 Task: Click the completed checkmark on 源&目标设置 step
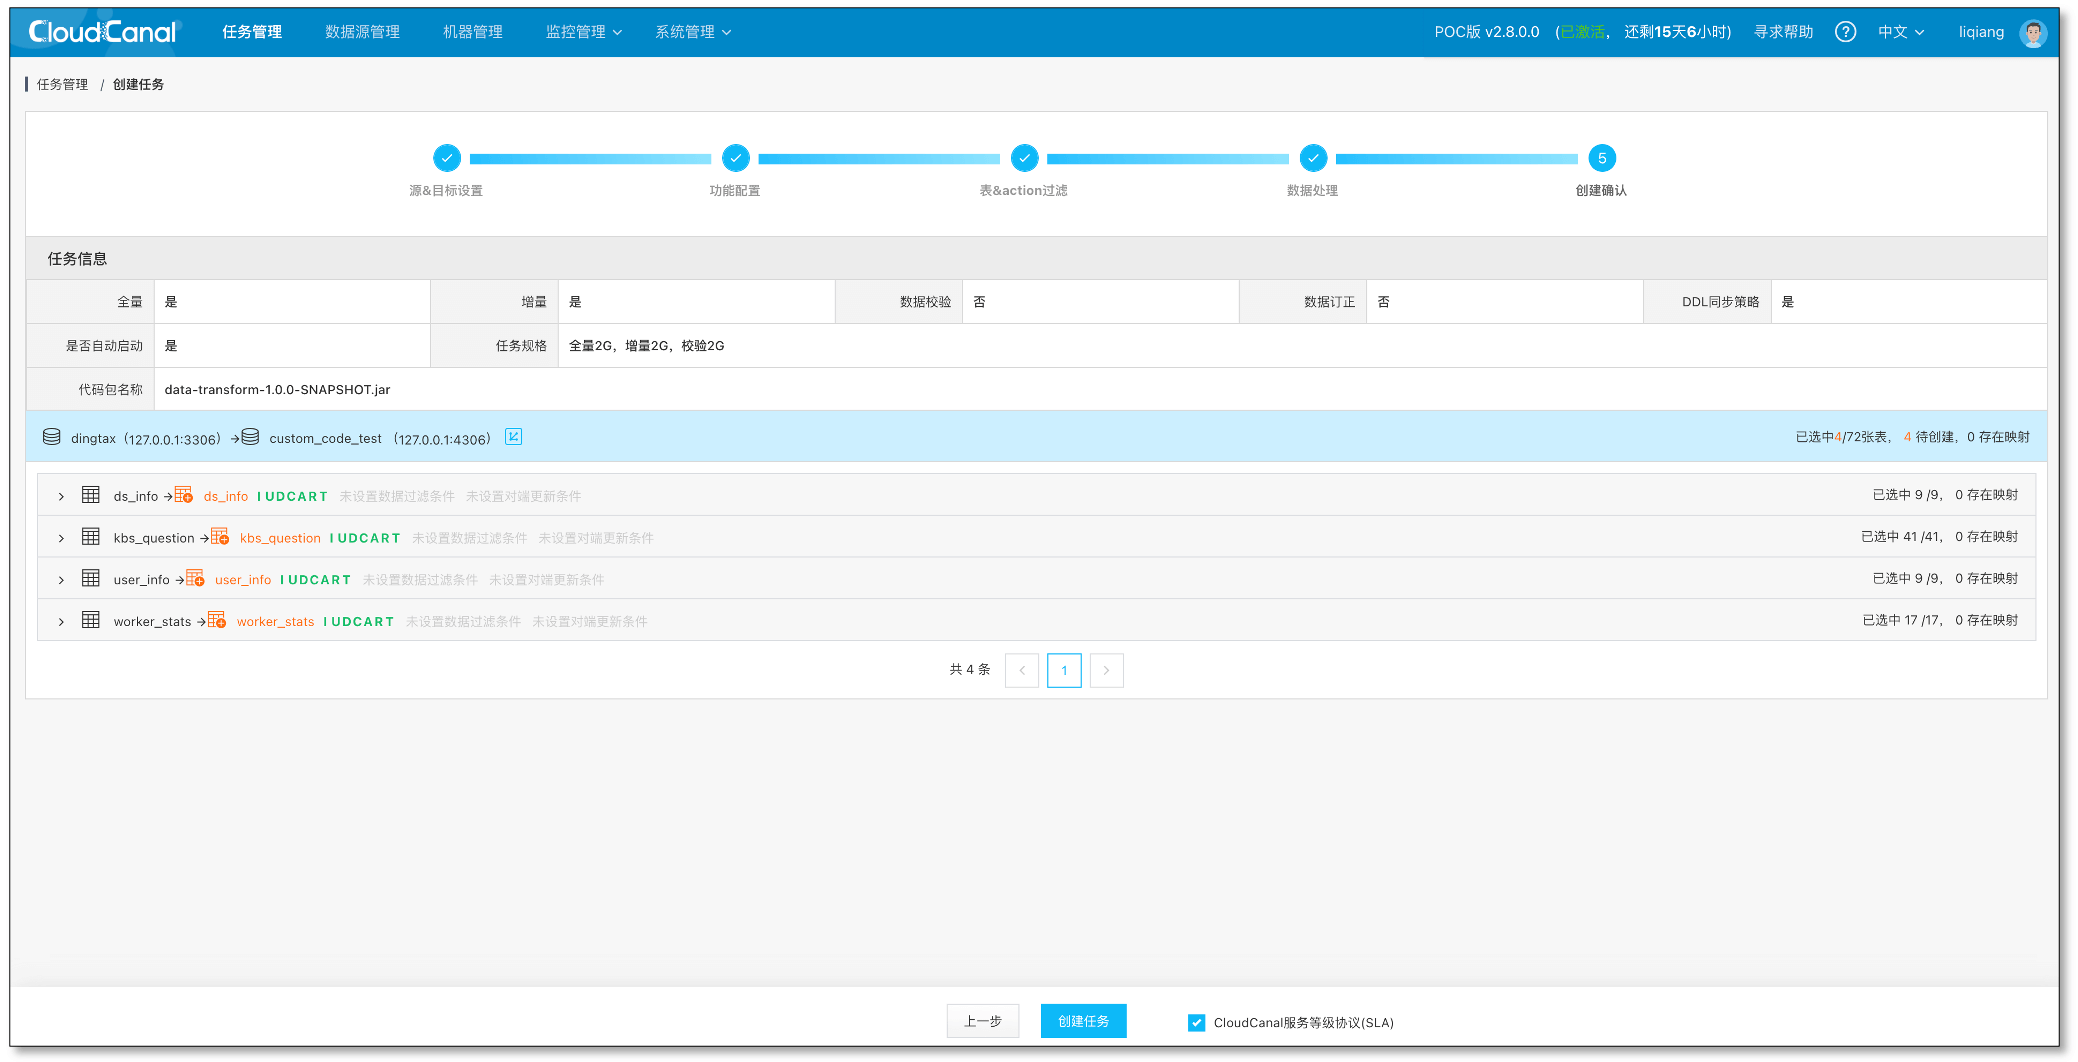(x=447, y=158)
